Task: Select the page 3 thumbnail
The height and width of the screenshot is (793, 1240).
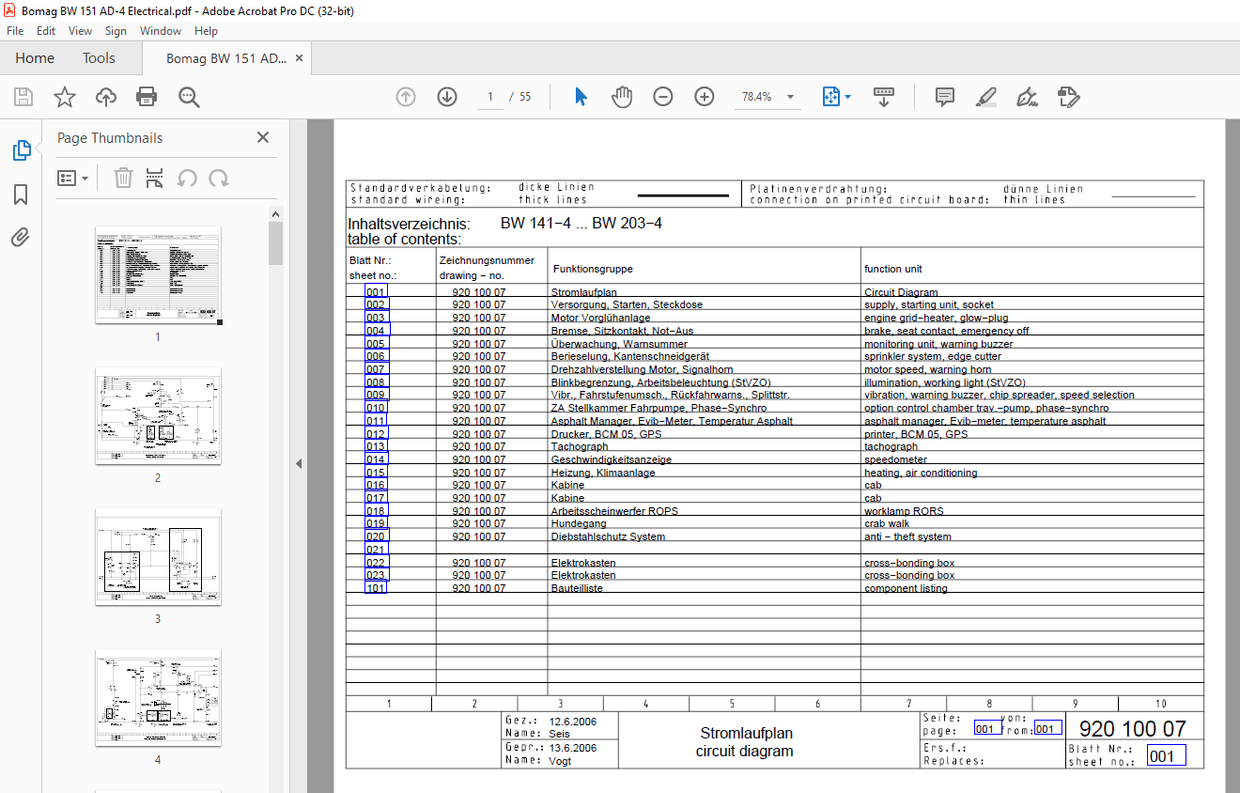Action: 158,557
